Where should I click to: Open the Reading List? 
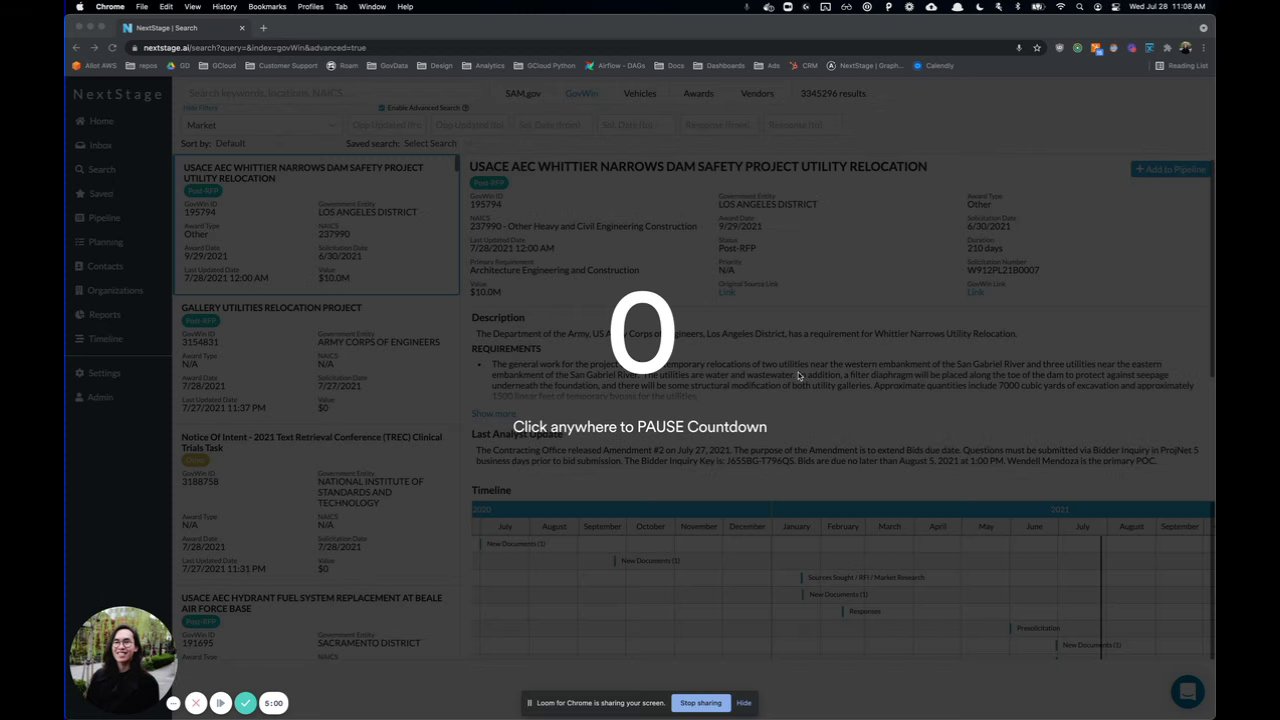coord(1181,66)
